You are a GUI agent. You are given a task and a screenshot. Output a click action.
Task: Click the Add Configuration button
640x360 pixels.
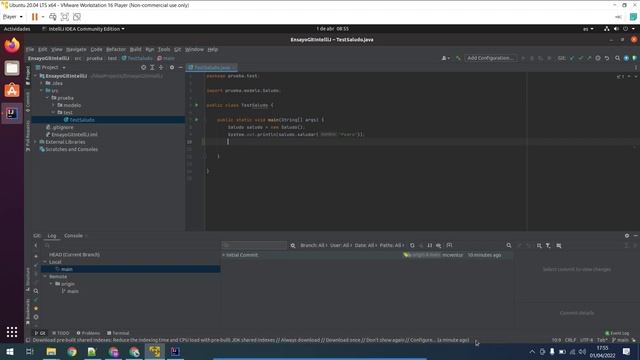[490, 58]
